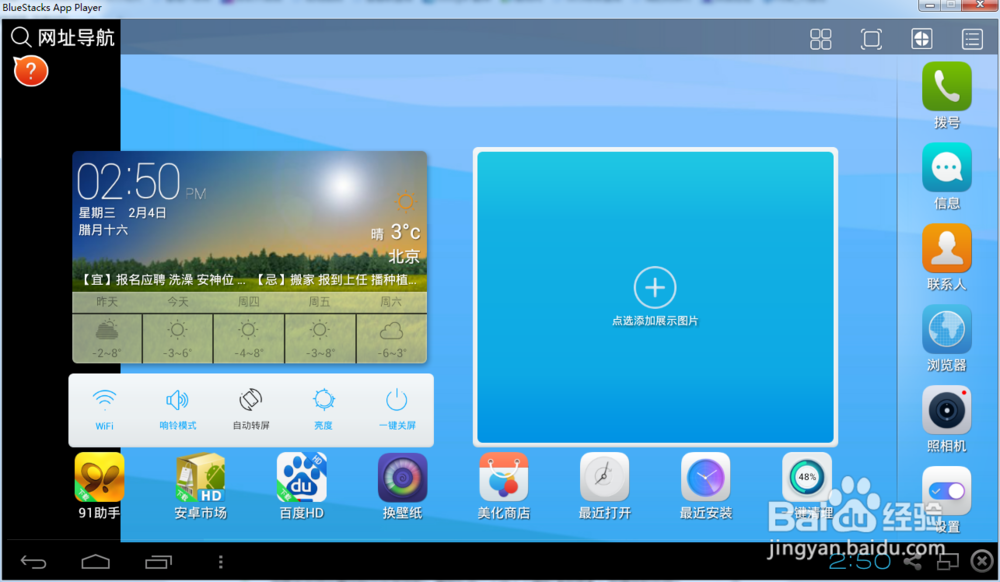Open the list menu icon in top bar
Viewport: 1000px width, 582px height.
[972, 39]
